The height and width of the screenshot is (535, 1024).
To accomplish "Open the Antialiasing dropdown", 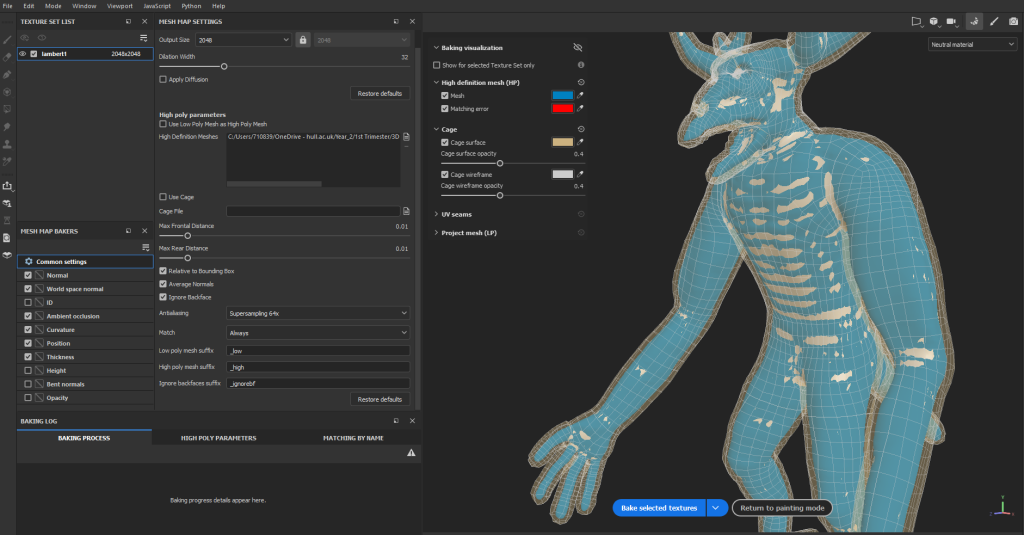I will coord(318,313).
